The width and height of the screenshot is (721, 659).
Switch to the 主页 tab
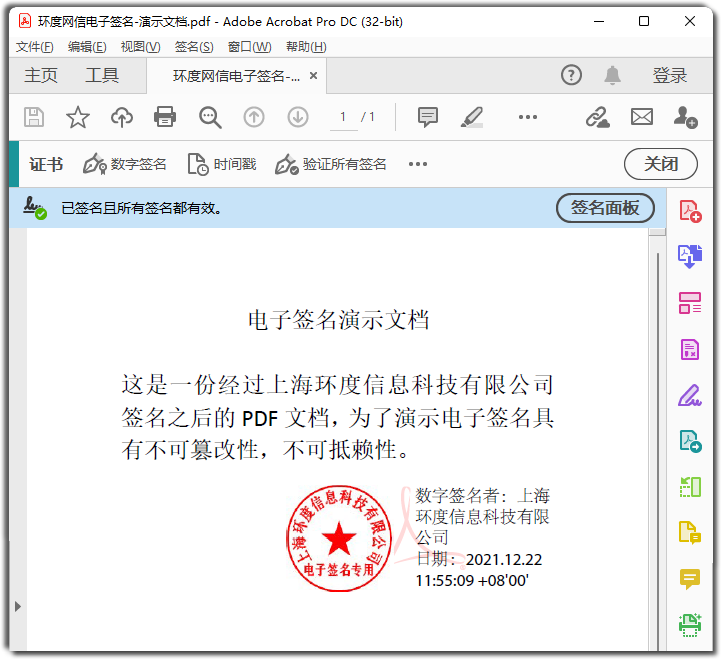point(41,75)
